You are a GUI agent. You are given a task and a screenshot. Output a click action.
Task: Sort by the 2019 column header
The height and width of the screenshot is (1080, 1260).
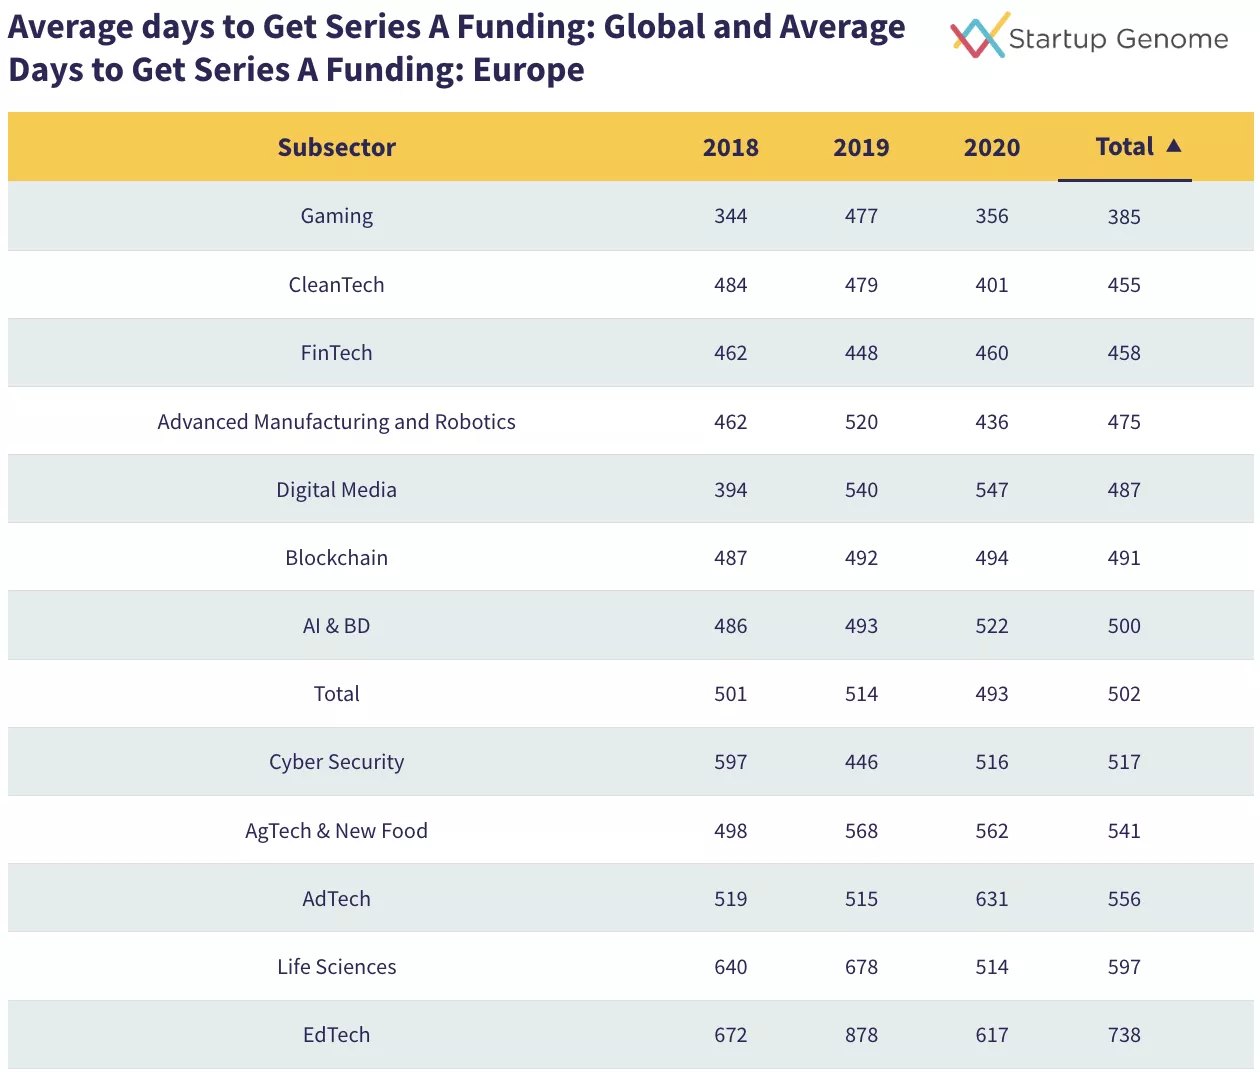(861, 147)
